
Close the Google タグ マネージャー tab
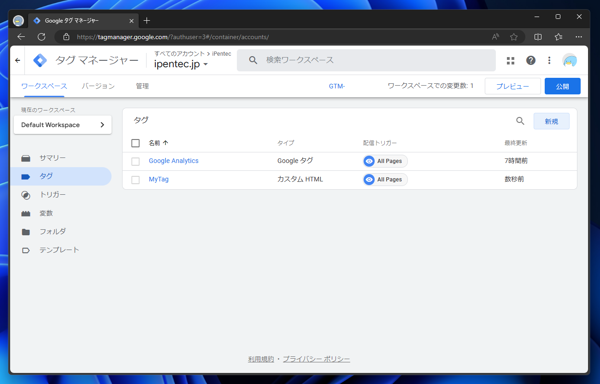(131, 21)
